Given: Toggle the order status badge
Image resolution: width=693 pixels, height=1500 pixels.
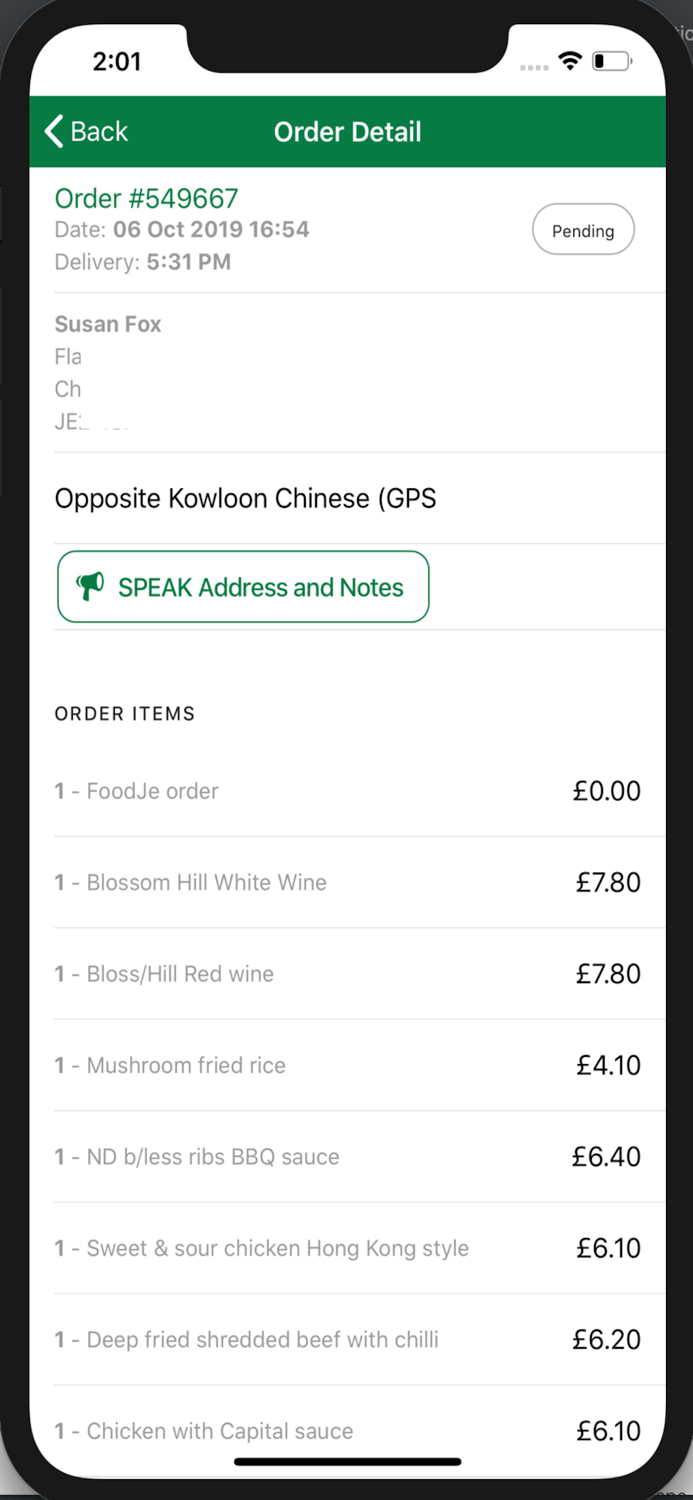Looking at the screenshot, I should pos(583,229).
